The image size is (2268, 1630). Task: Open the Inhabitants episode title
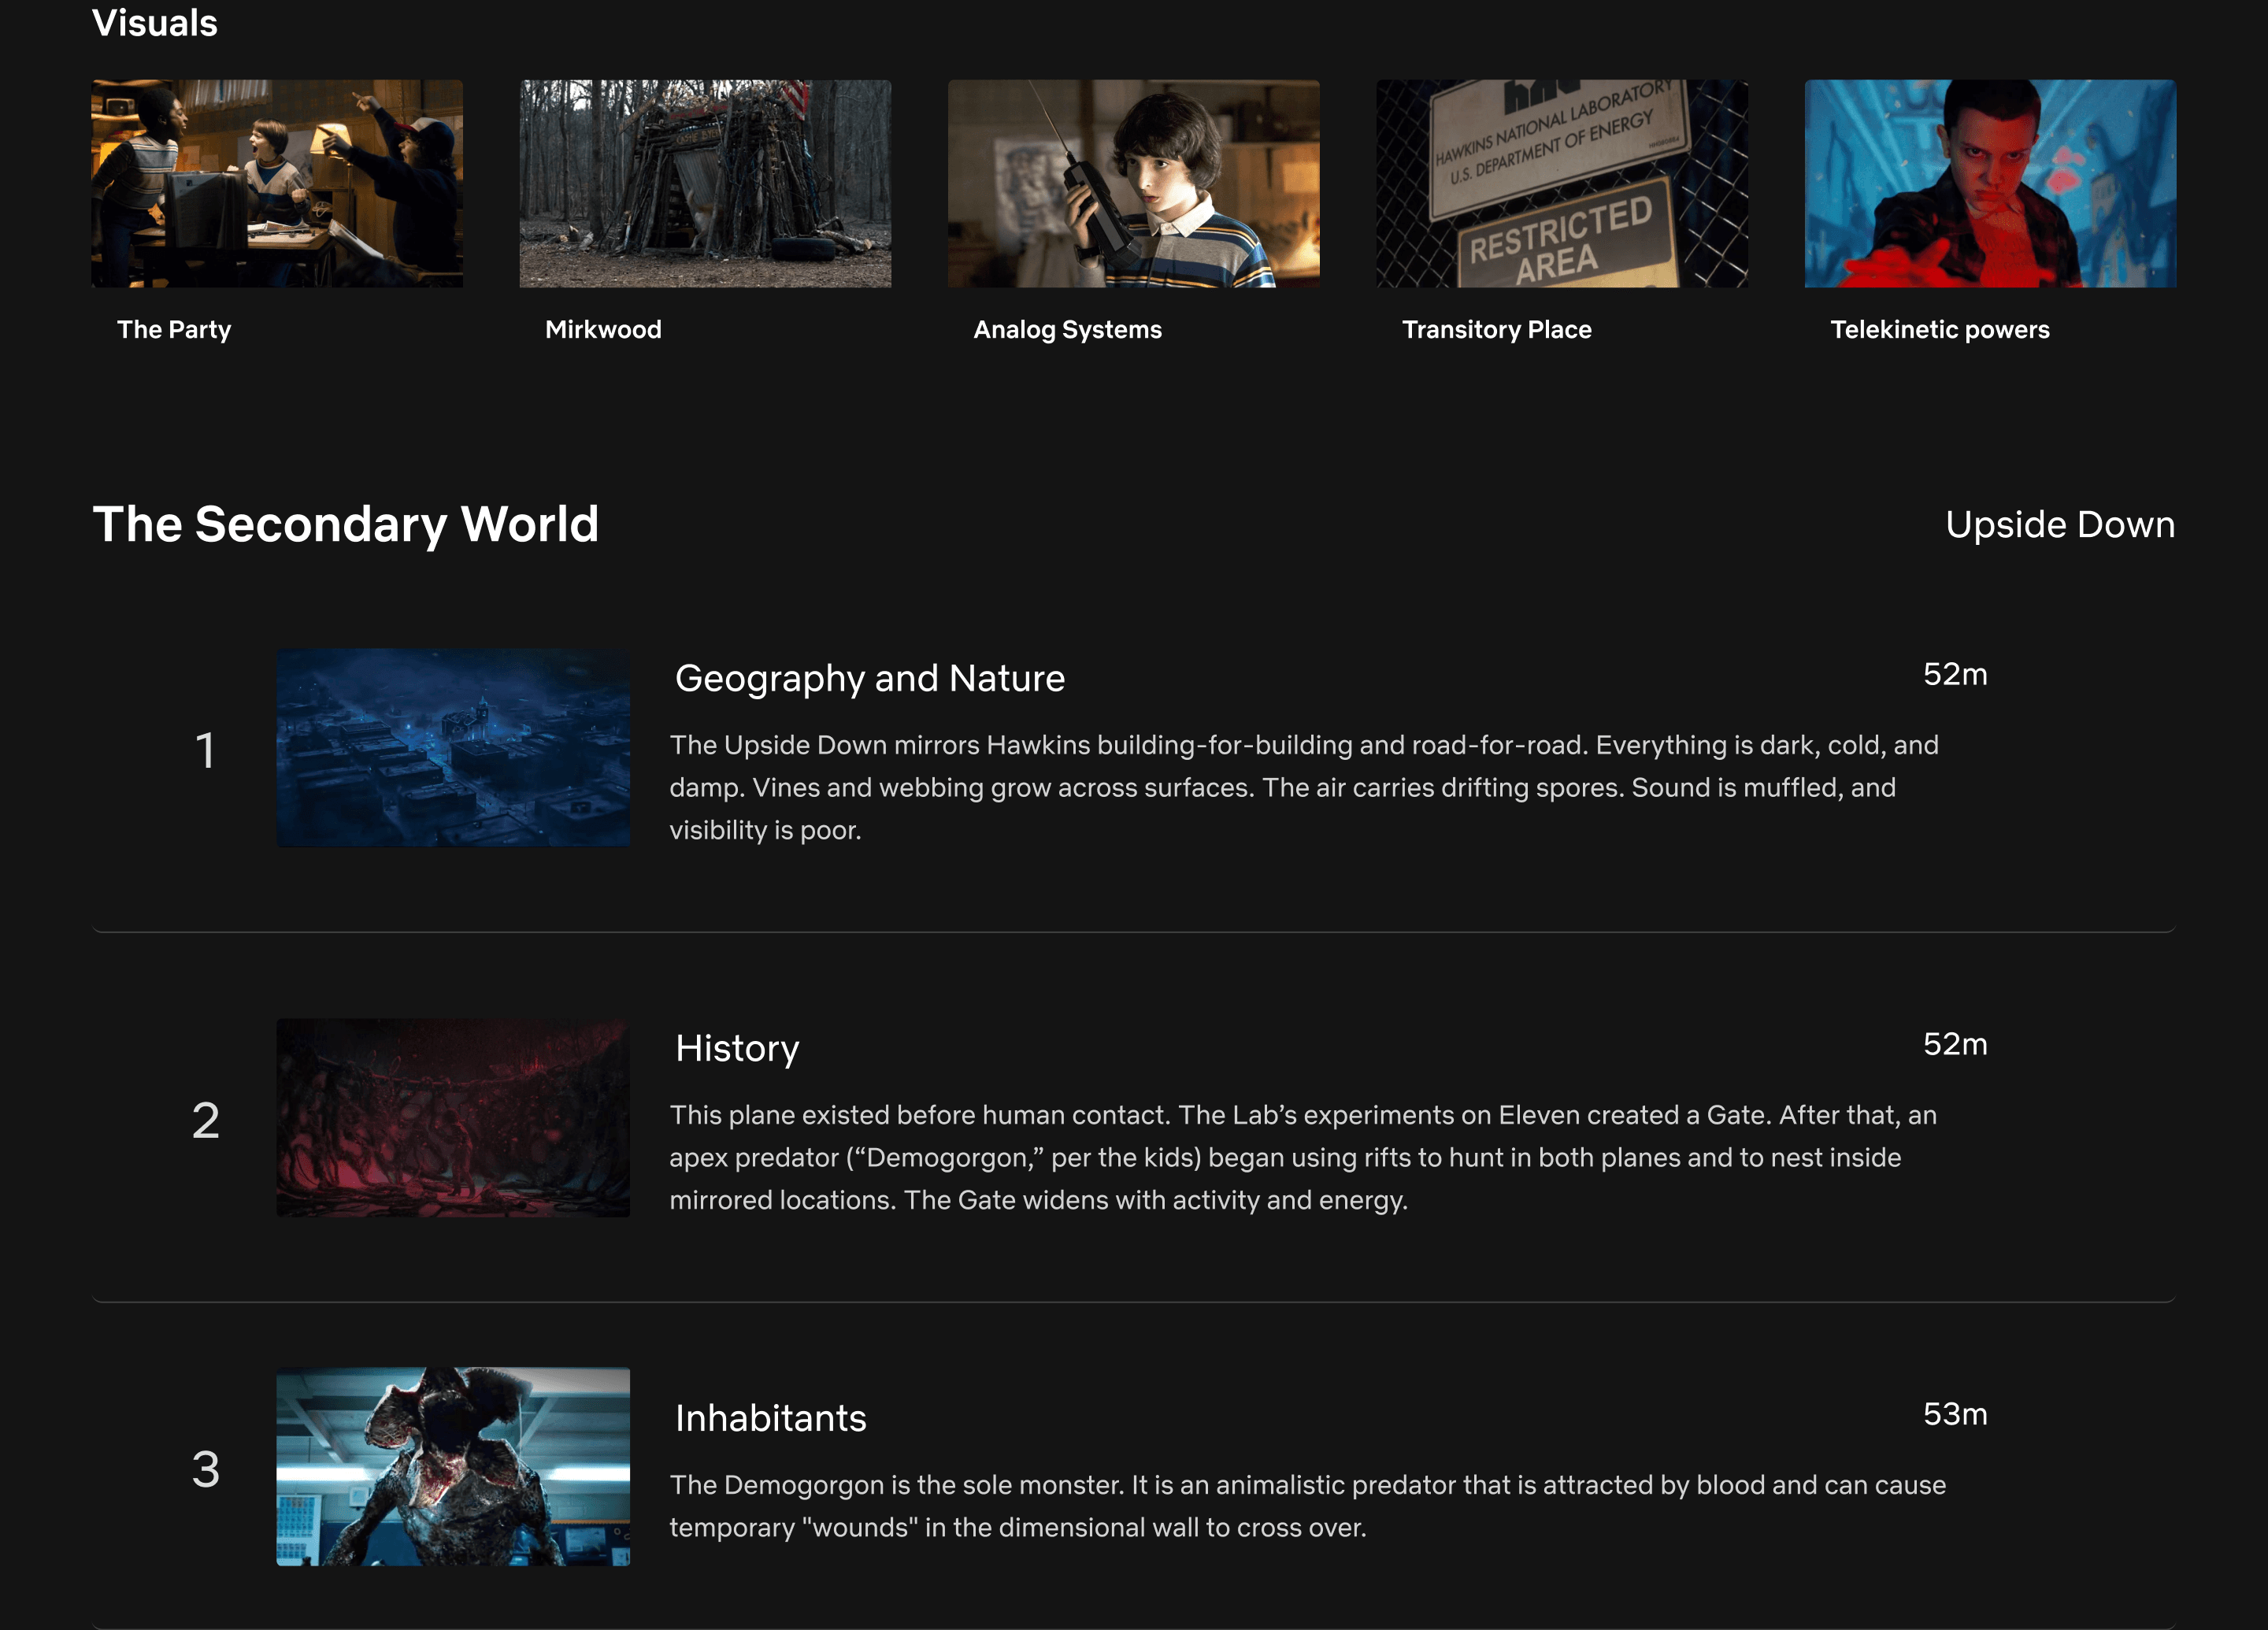(x=770, y=1419)
